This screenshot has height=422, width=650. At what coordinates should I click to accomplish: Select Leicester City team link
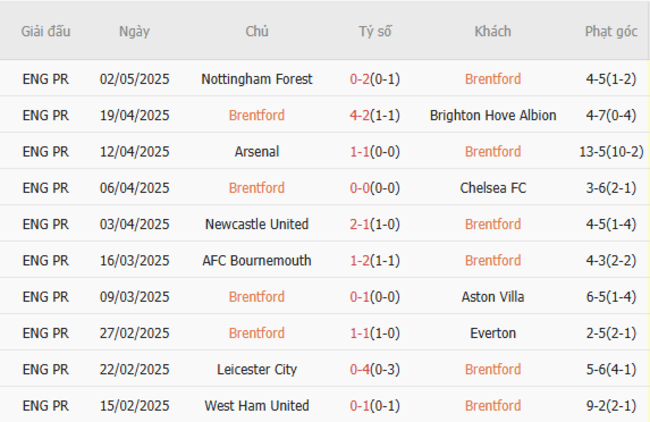[x=256, y=369]
